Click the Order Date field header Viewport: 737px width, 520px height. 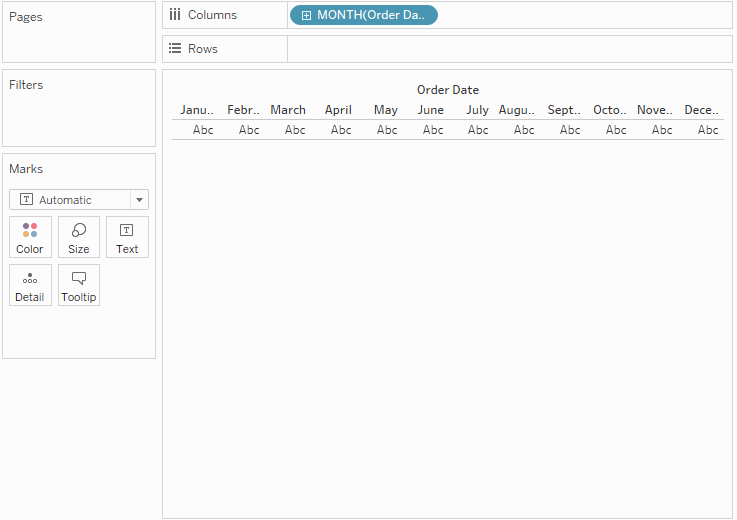coord(447,90)
